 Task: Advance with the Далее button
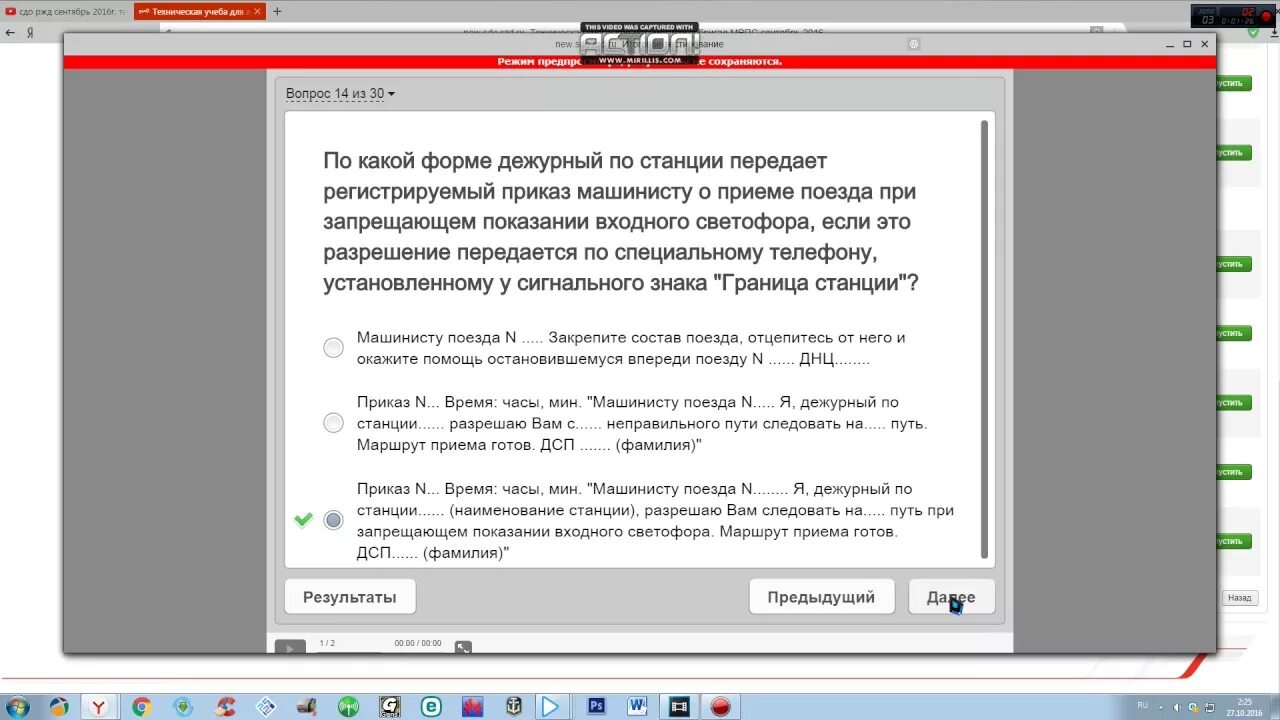pos(951,597)
